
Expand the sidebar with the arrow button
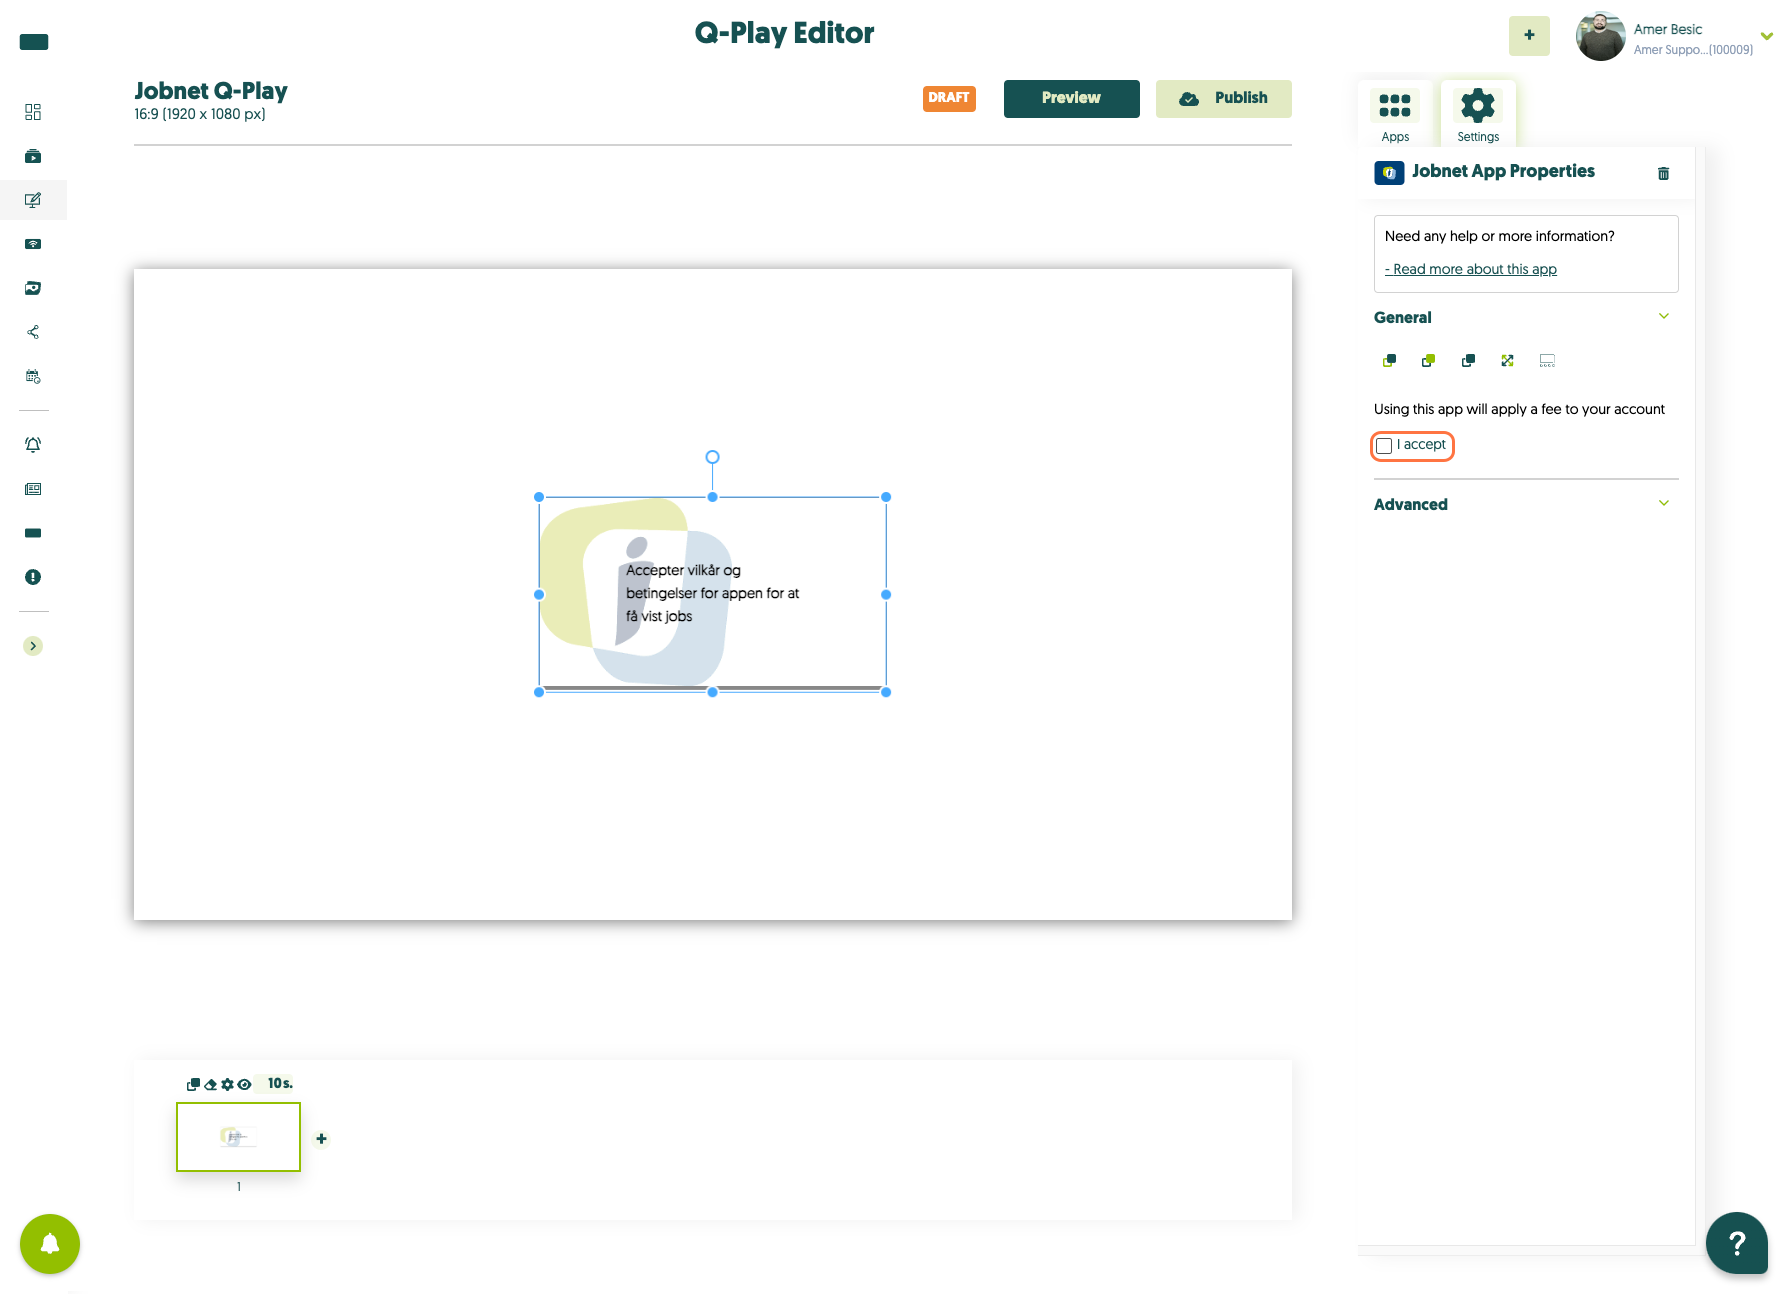[33, 646]
